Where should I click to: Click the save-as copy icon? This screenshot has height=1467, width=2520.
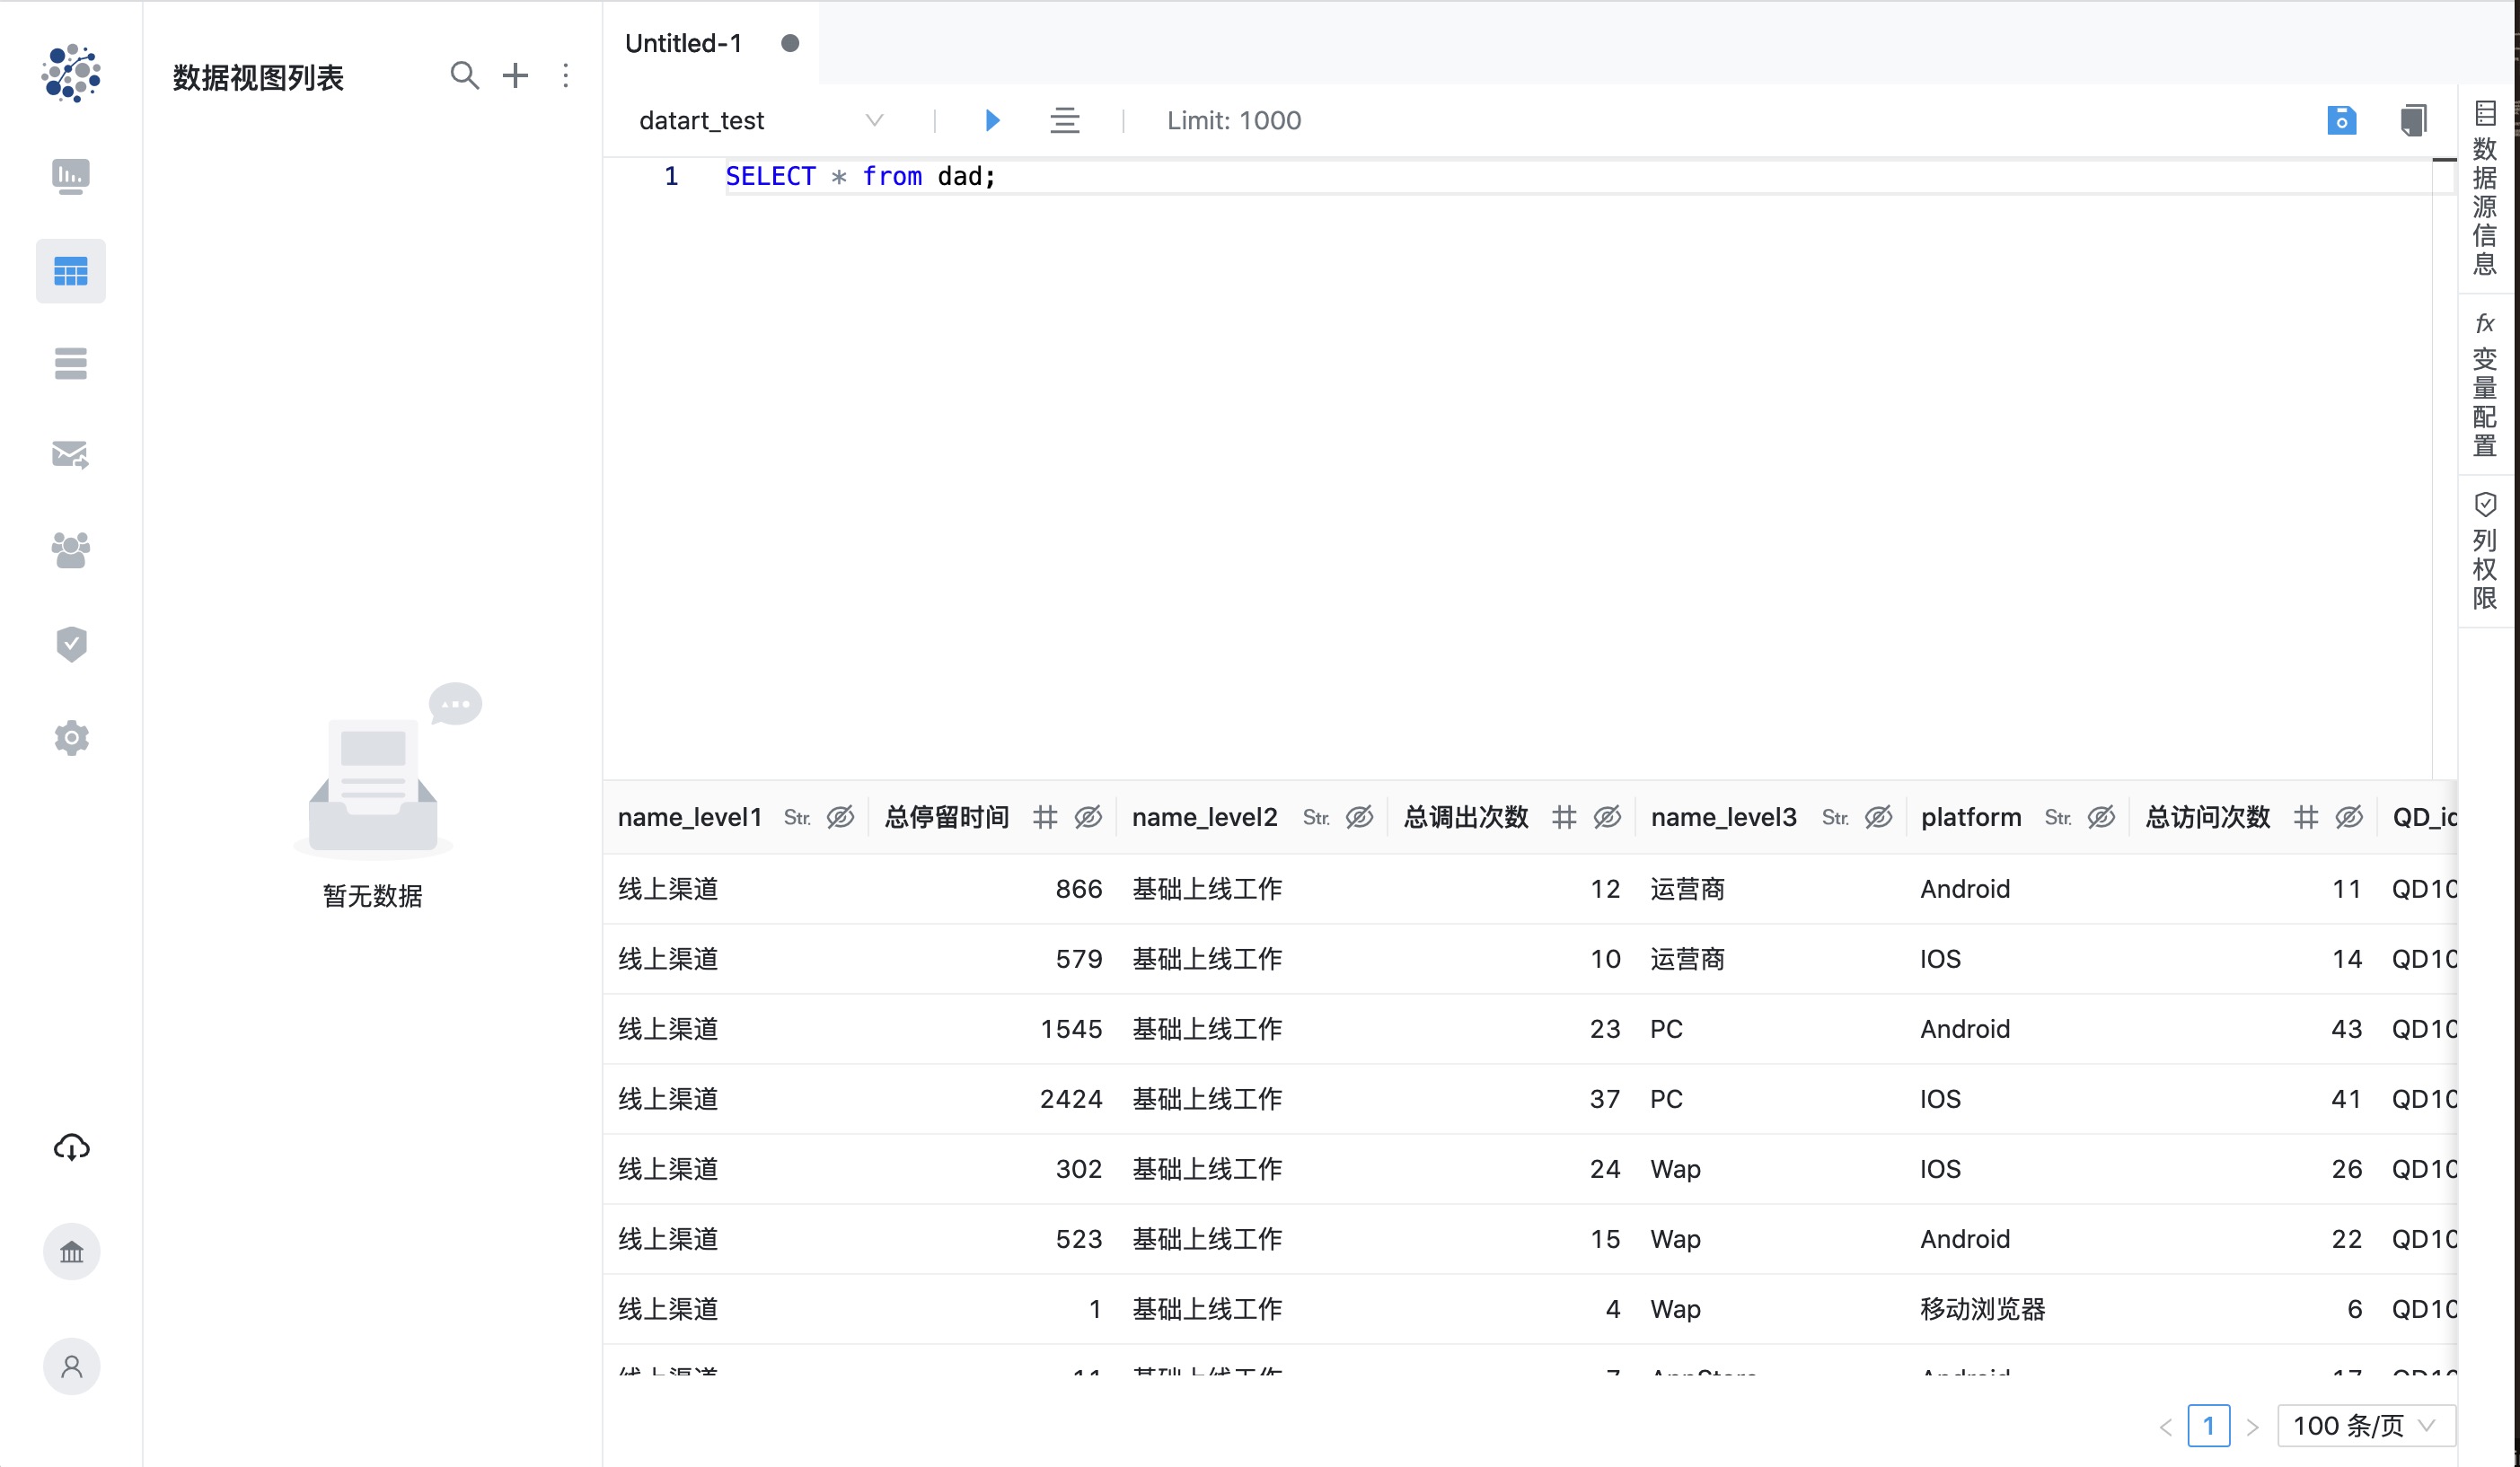[2413, 121]
